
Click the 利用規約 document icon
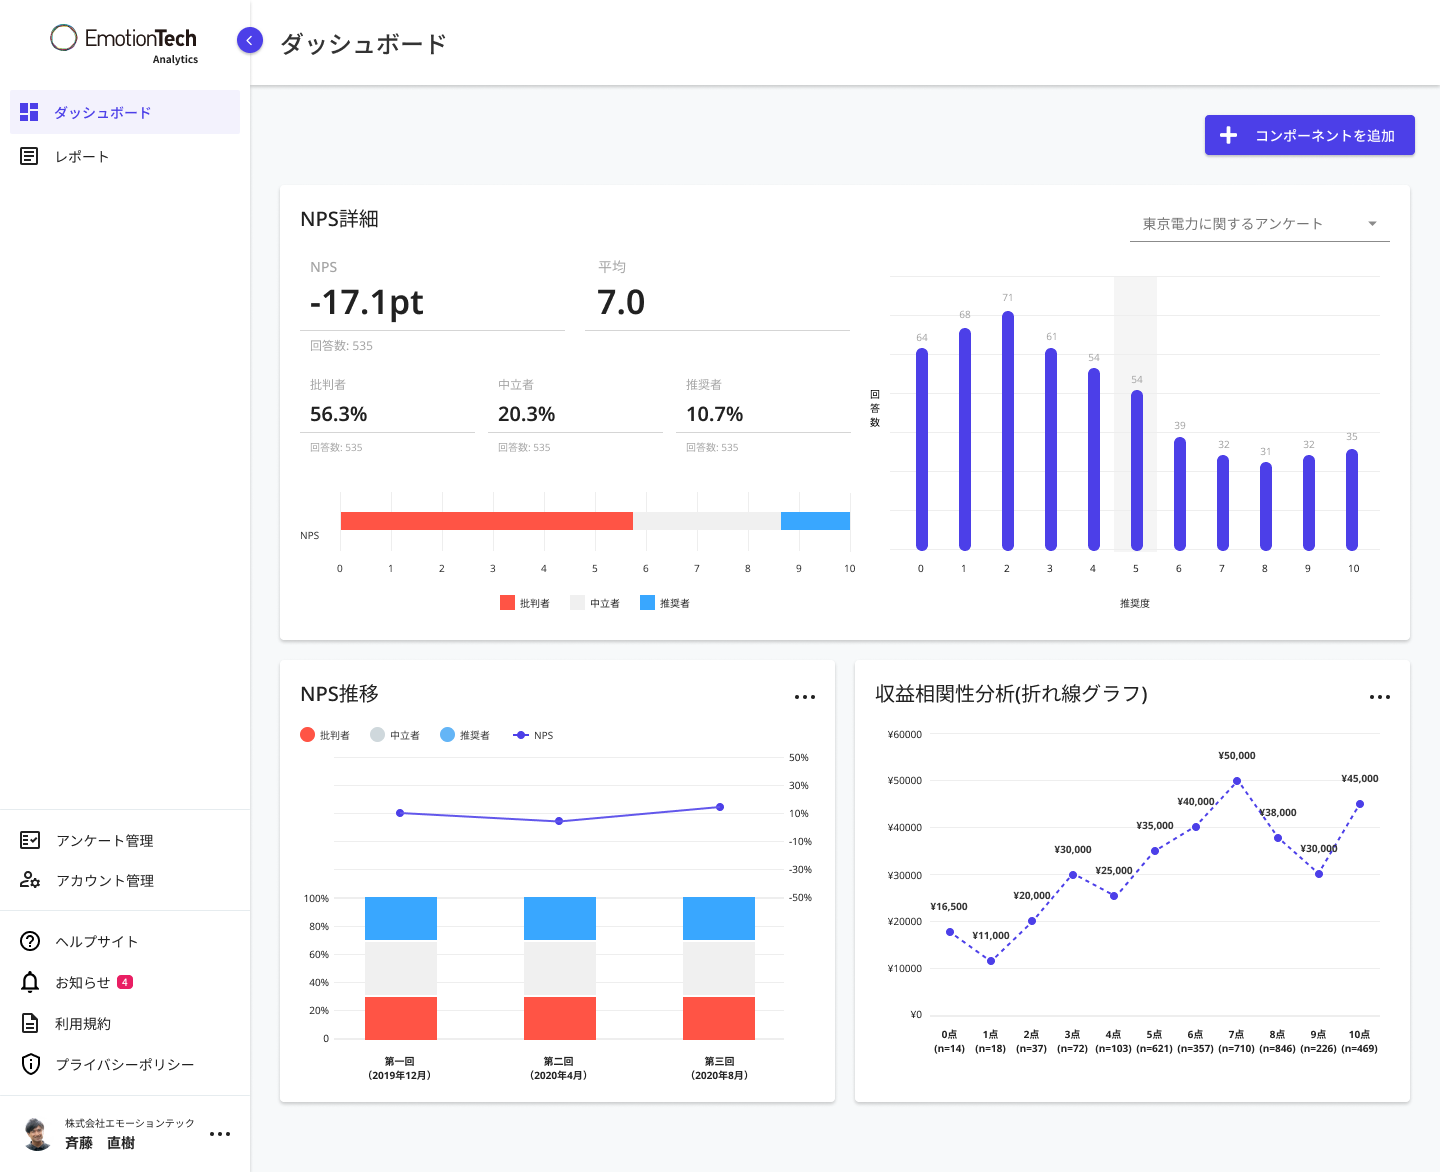pos(29,1023)
